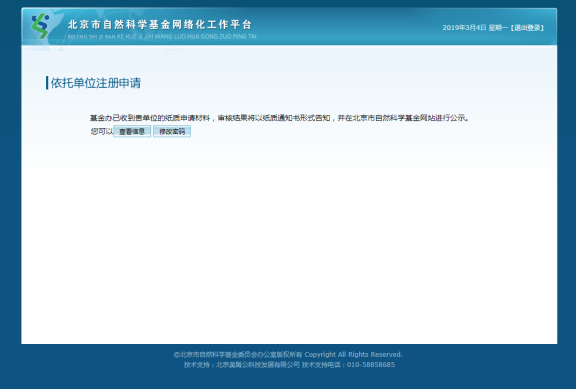Open the 查看信息 button

point(132,131)
